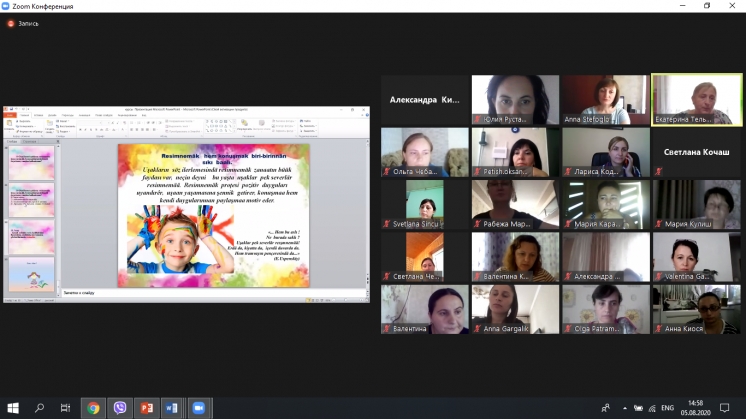Screen dimensions: 746x419
Task: Open Google Chrome from the taskbar
Action: [x=93, y=407]
